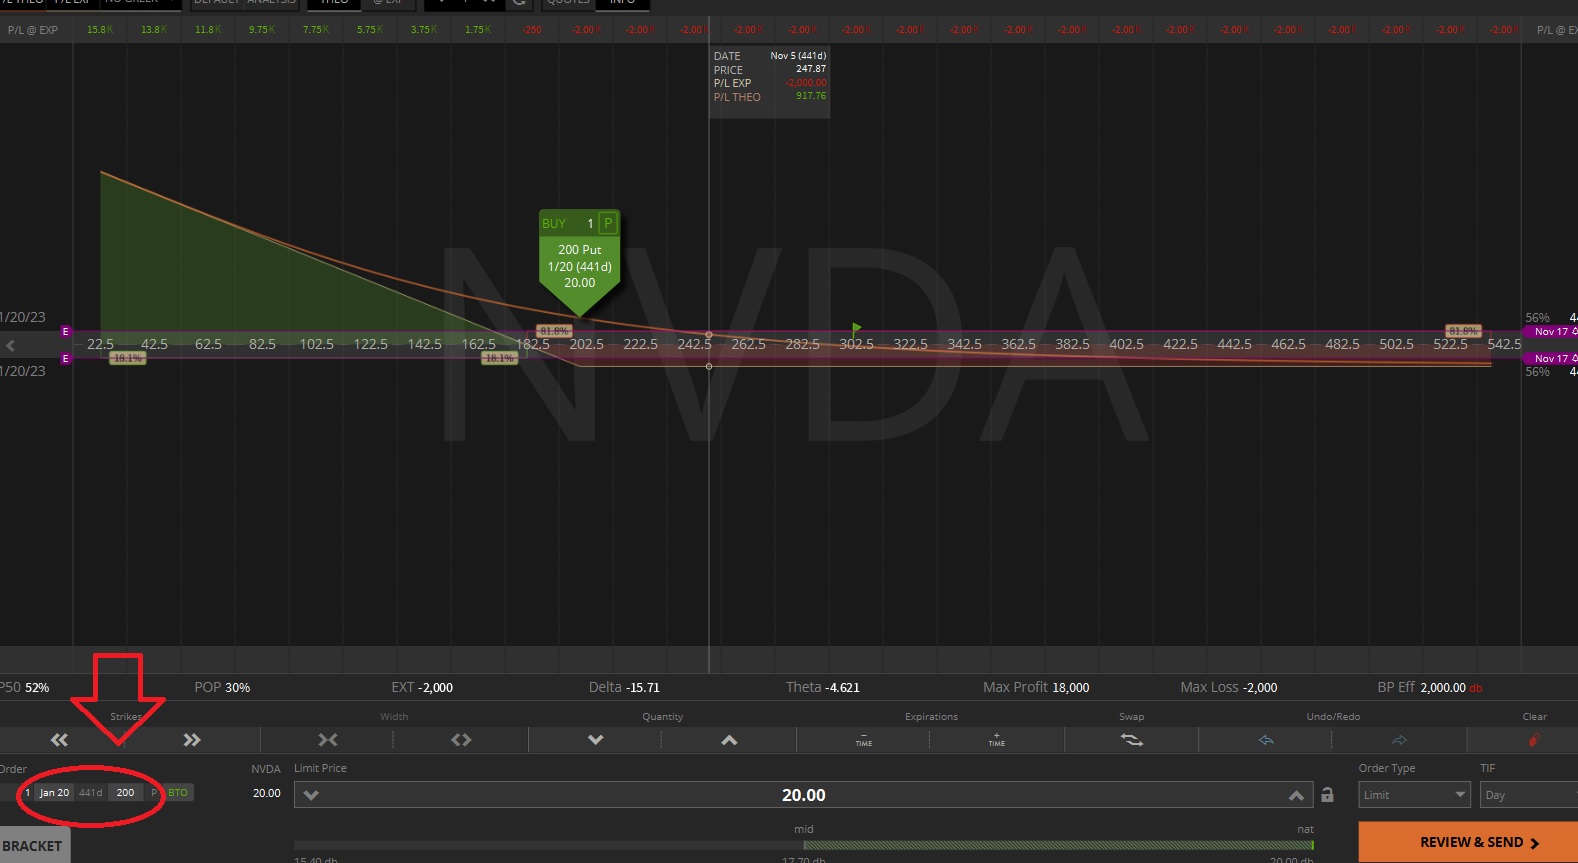Shift strikes down with the double-left arrows
1578x863 pixels.
pos(60,740)
